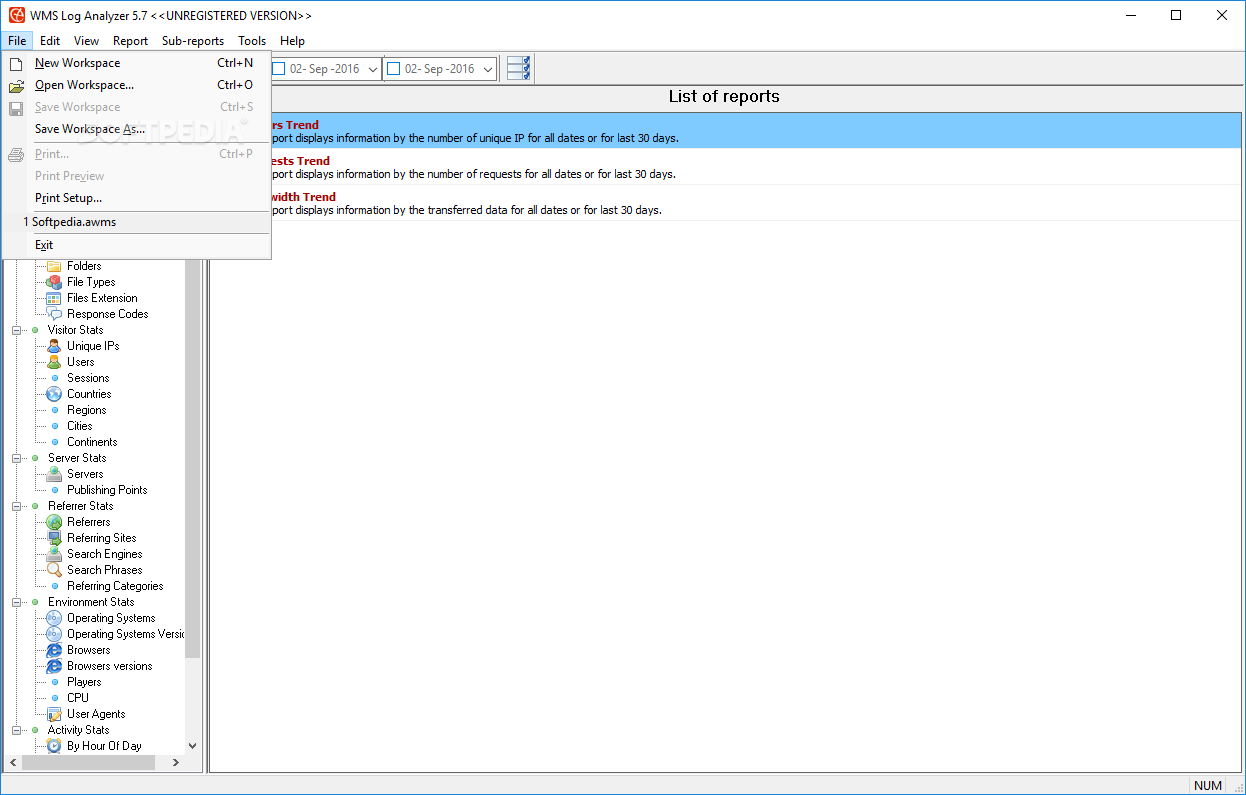
Task: Open the Tools menu
Action: [252, 41]
